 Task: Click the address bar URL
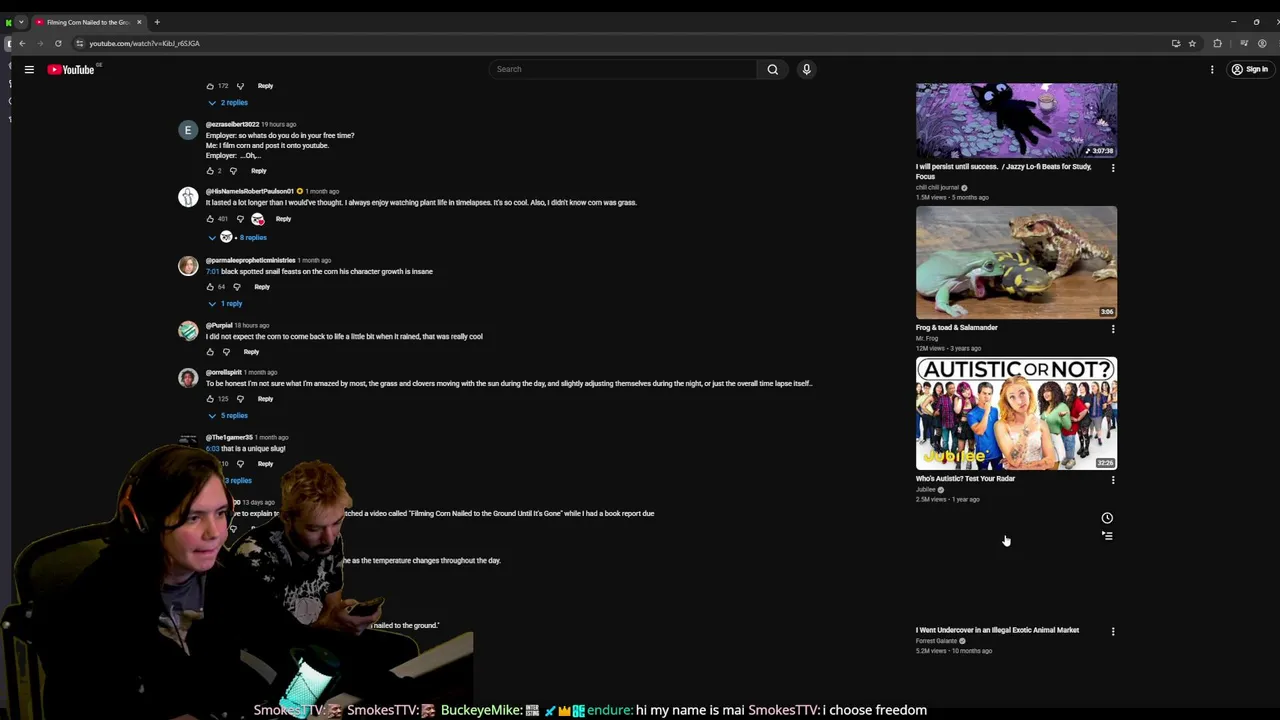(144, 43)
